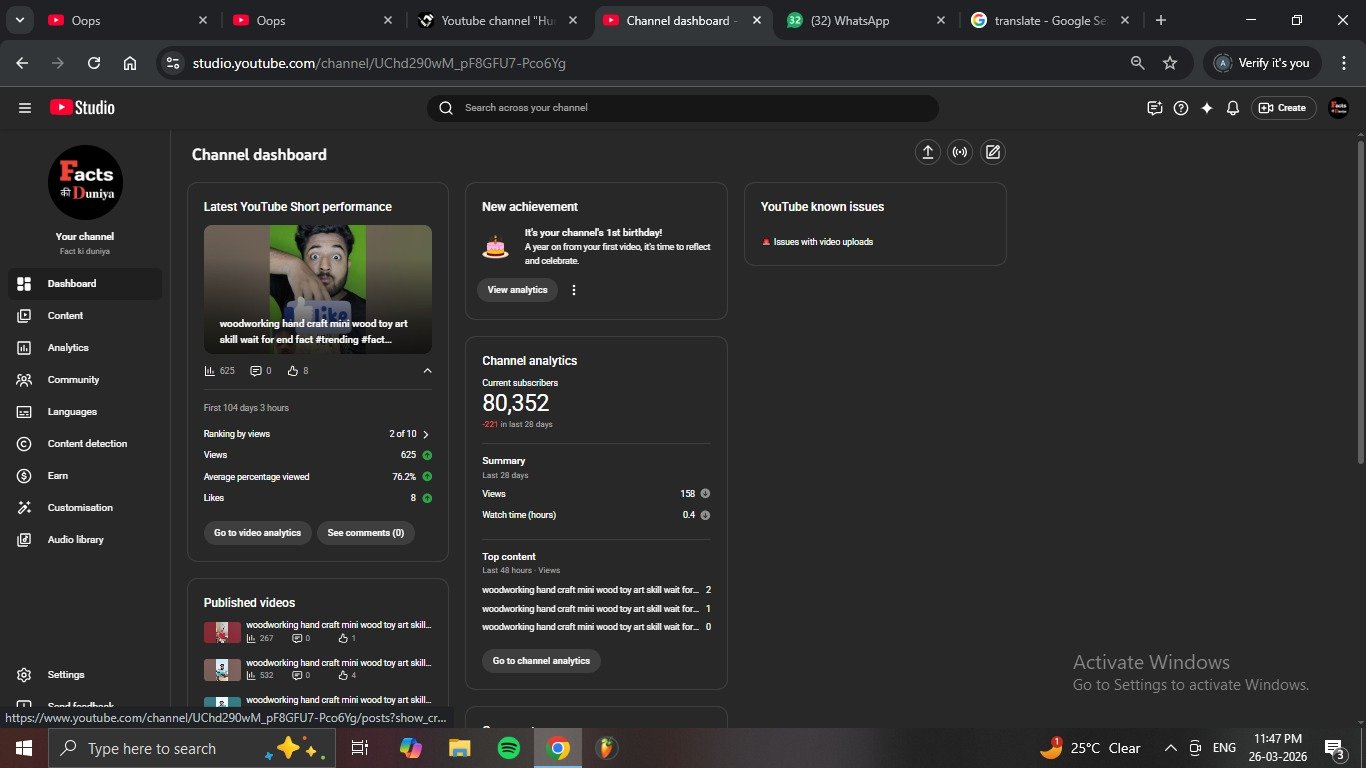Image resolution: width=1366 pixels, height=768 pixels.
Task: Click Go to video analytics button
Action: (x=257, y=533)
